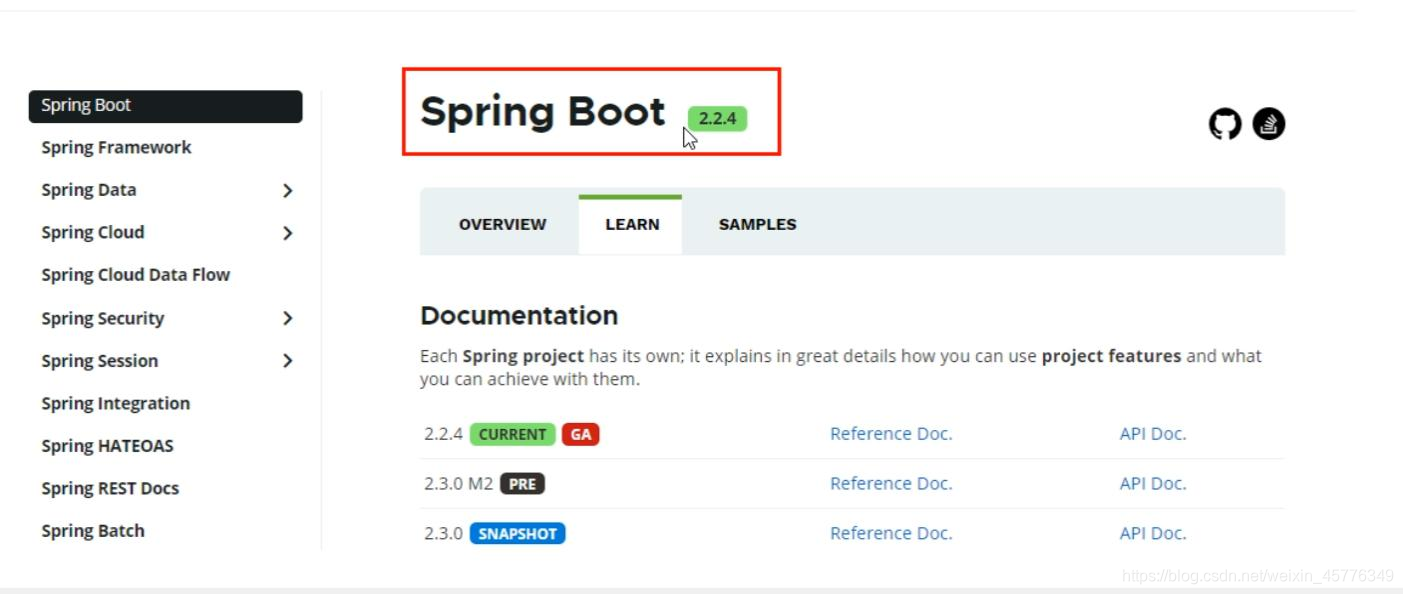
Task: Open Reference Doc for version 2.2.4
Action: 890,433
